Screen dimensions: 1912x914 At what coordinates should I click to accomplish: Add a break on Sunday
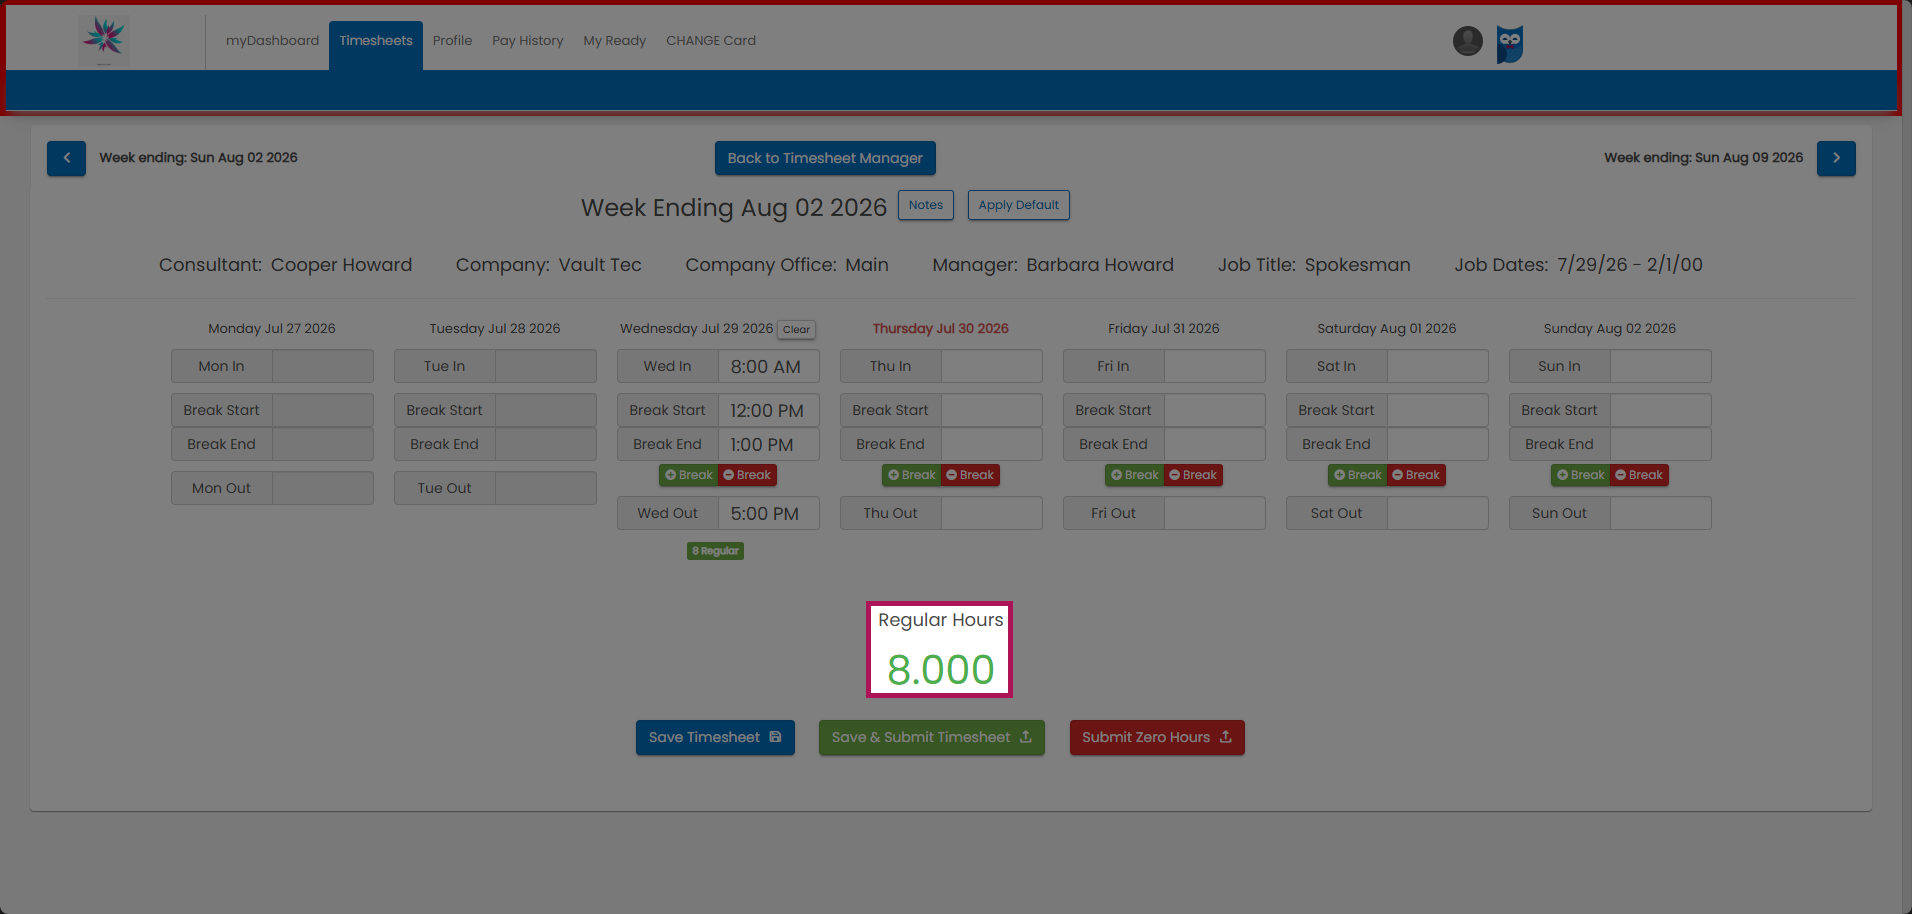point(1580,475)
